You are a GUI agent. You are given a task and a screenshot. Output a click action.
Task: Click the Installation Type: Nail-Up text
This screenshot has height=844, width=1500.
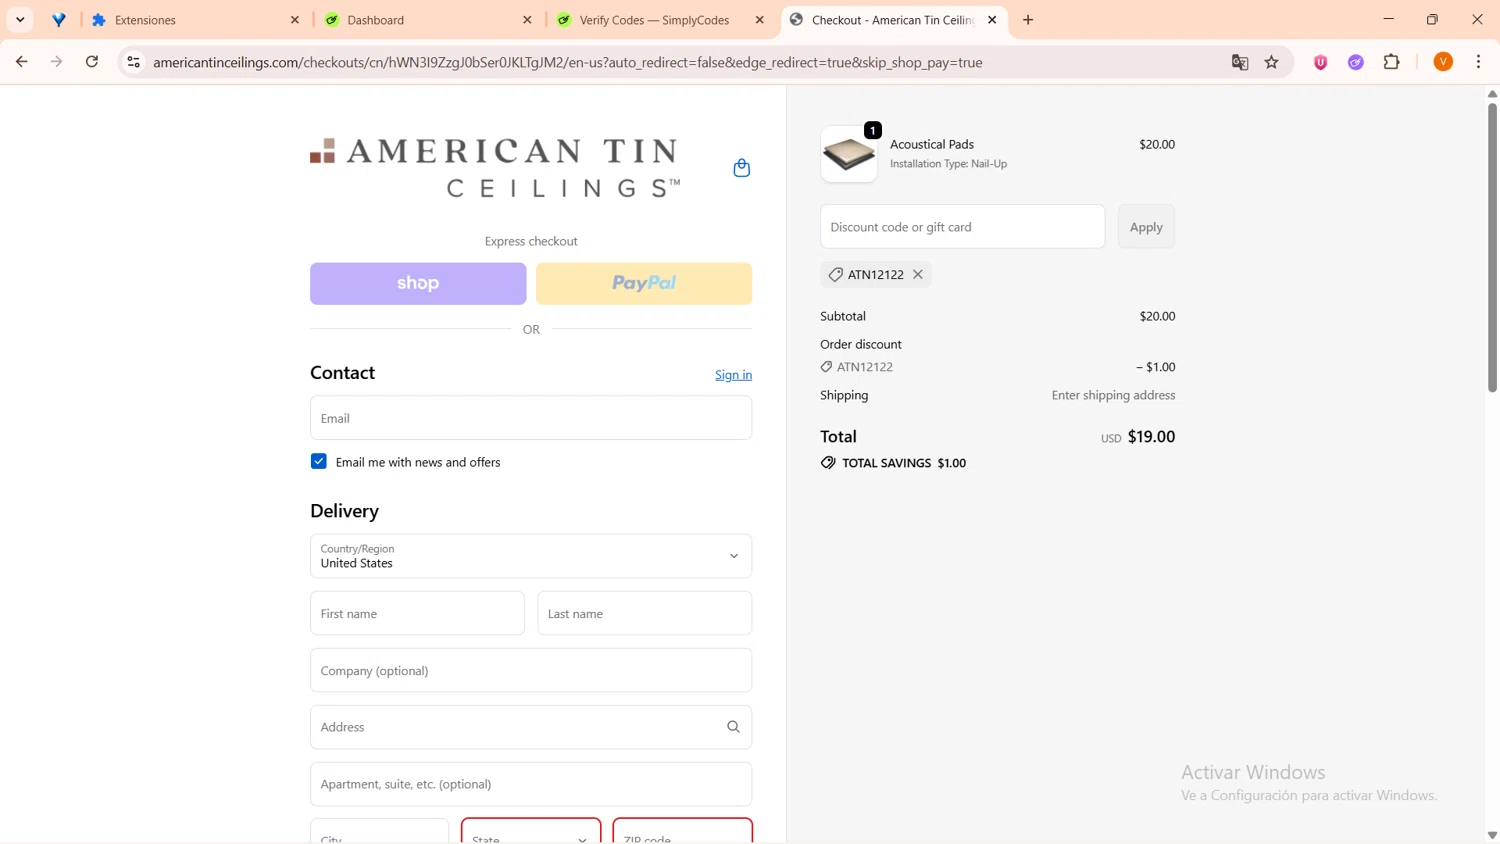click(x=948, y=164)
